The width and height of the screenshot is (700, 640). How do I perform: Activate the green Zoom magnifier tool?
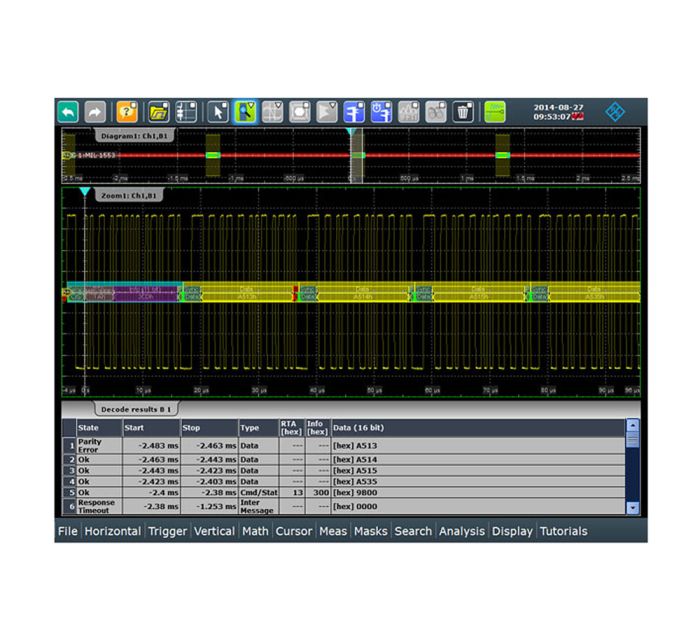(245, 112)
